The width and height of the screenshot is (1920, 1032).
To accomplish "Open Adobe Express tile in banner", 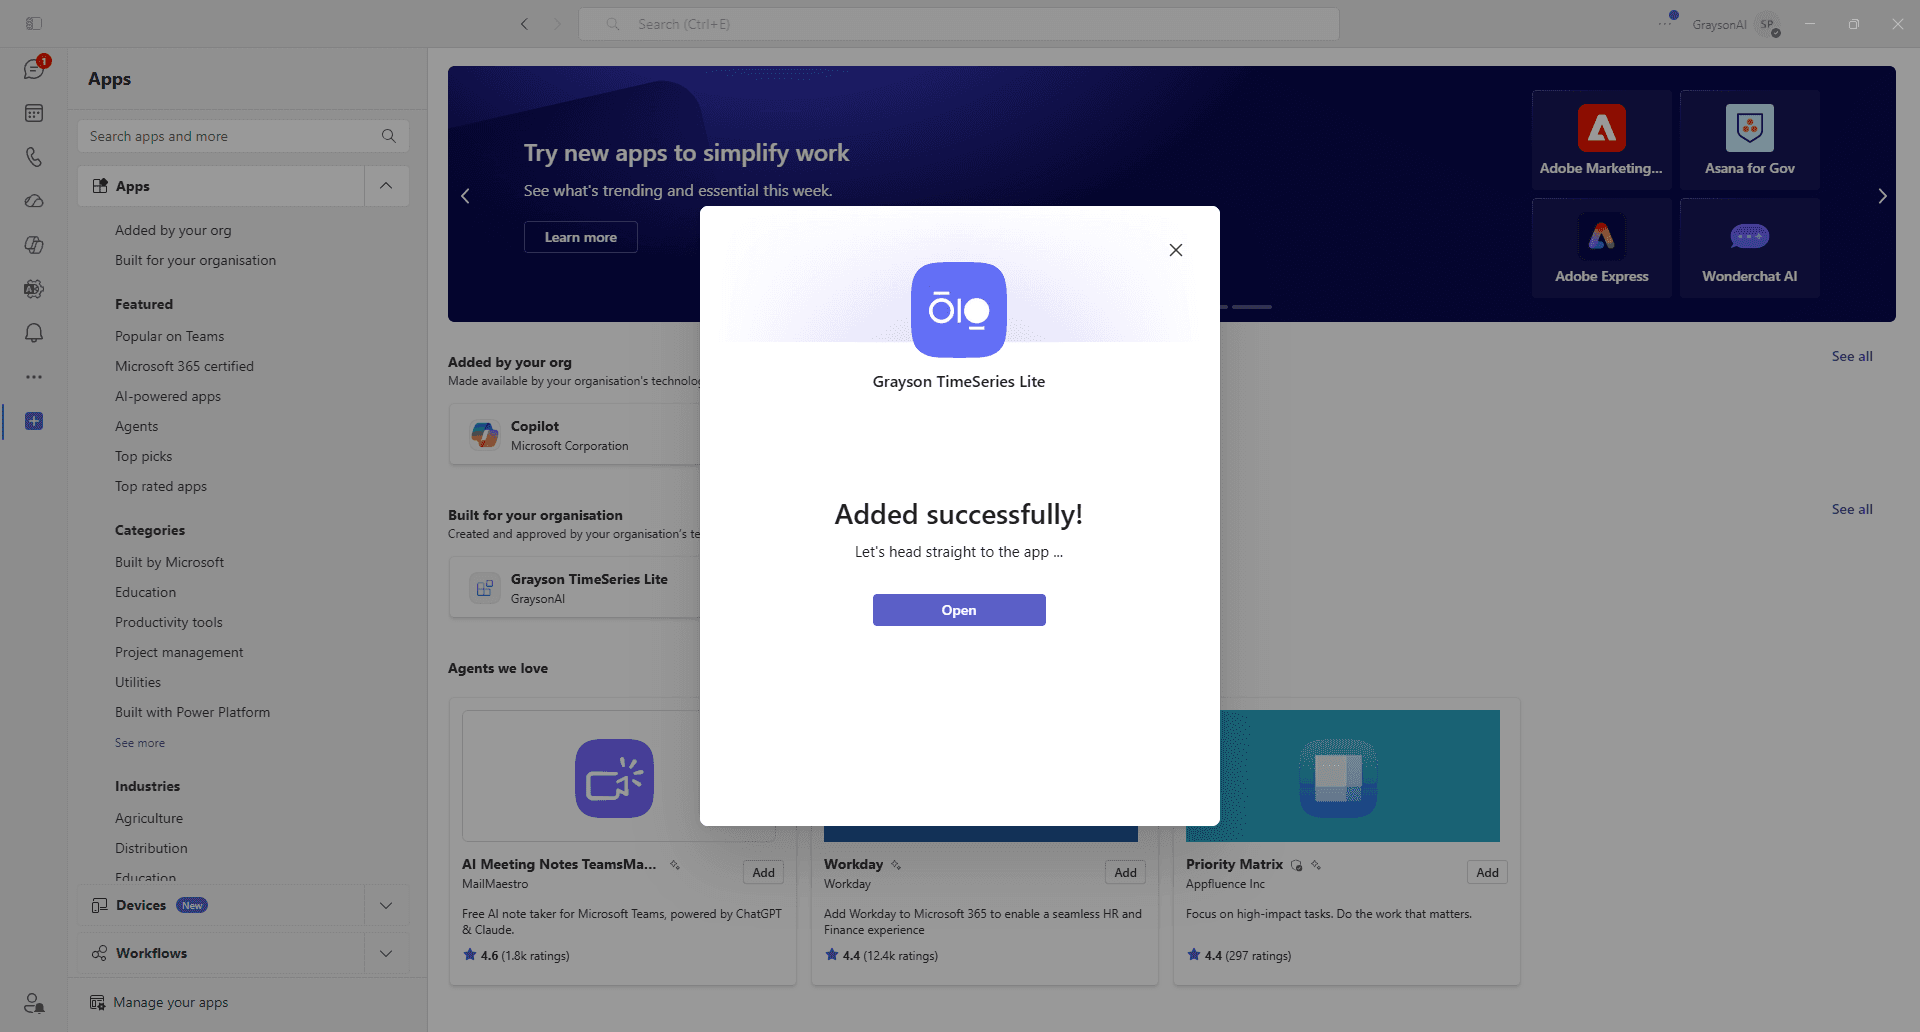I will point(1601,248).
